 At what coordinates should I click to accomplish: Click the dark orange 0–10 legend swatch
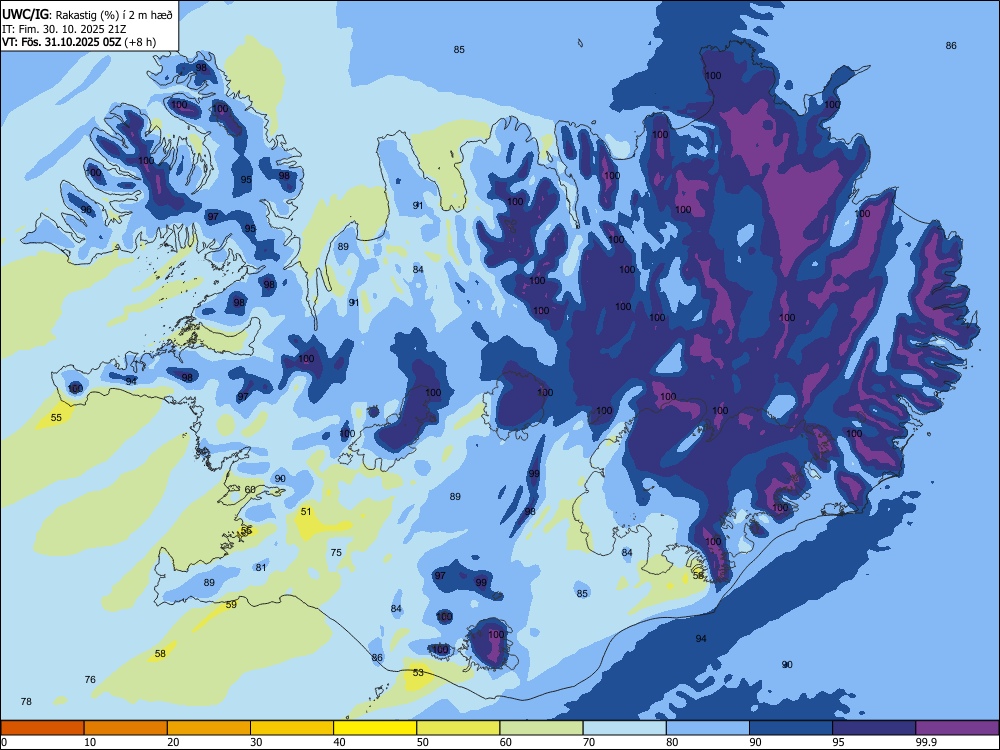click(x=42, y=728)
